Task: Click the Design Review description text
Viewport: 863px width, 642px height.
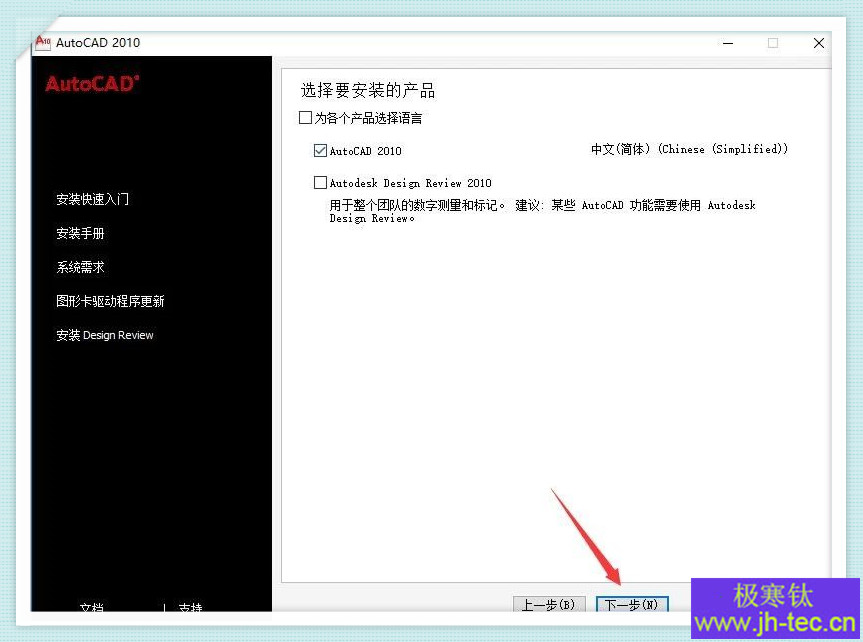Action: click(542, 211)
